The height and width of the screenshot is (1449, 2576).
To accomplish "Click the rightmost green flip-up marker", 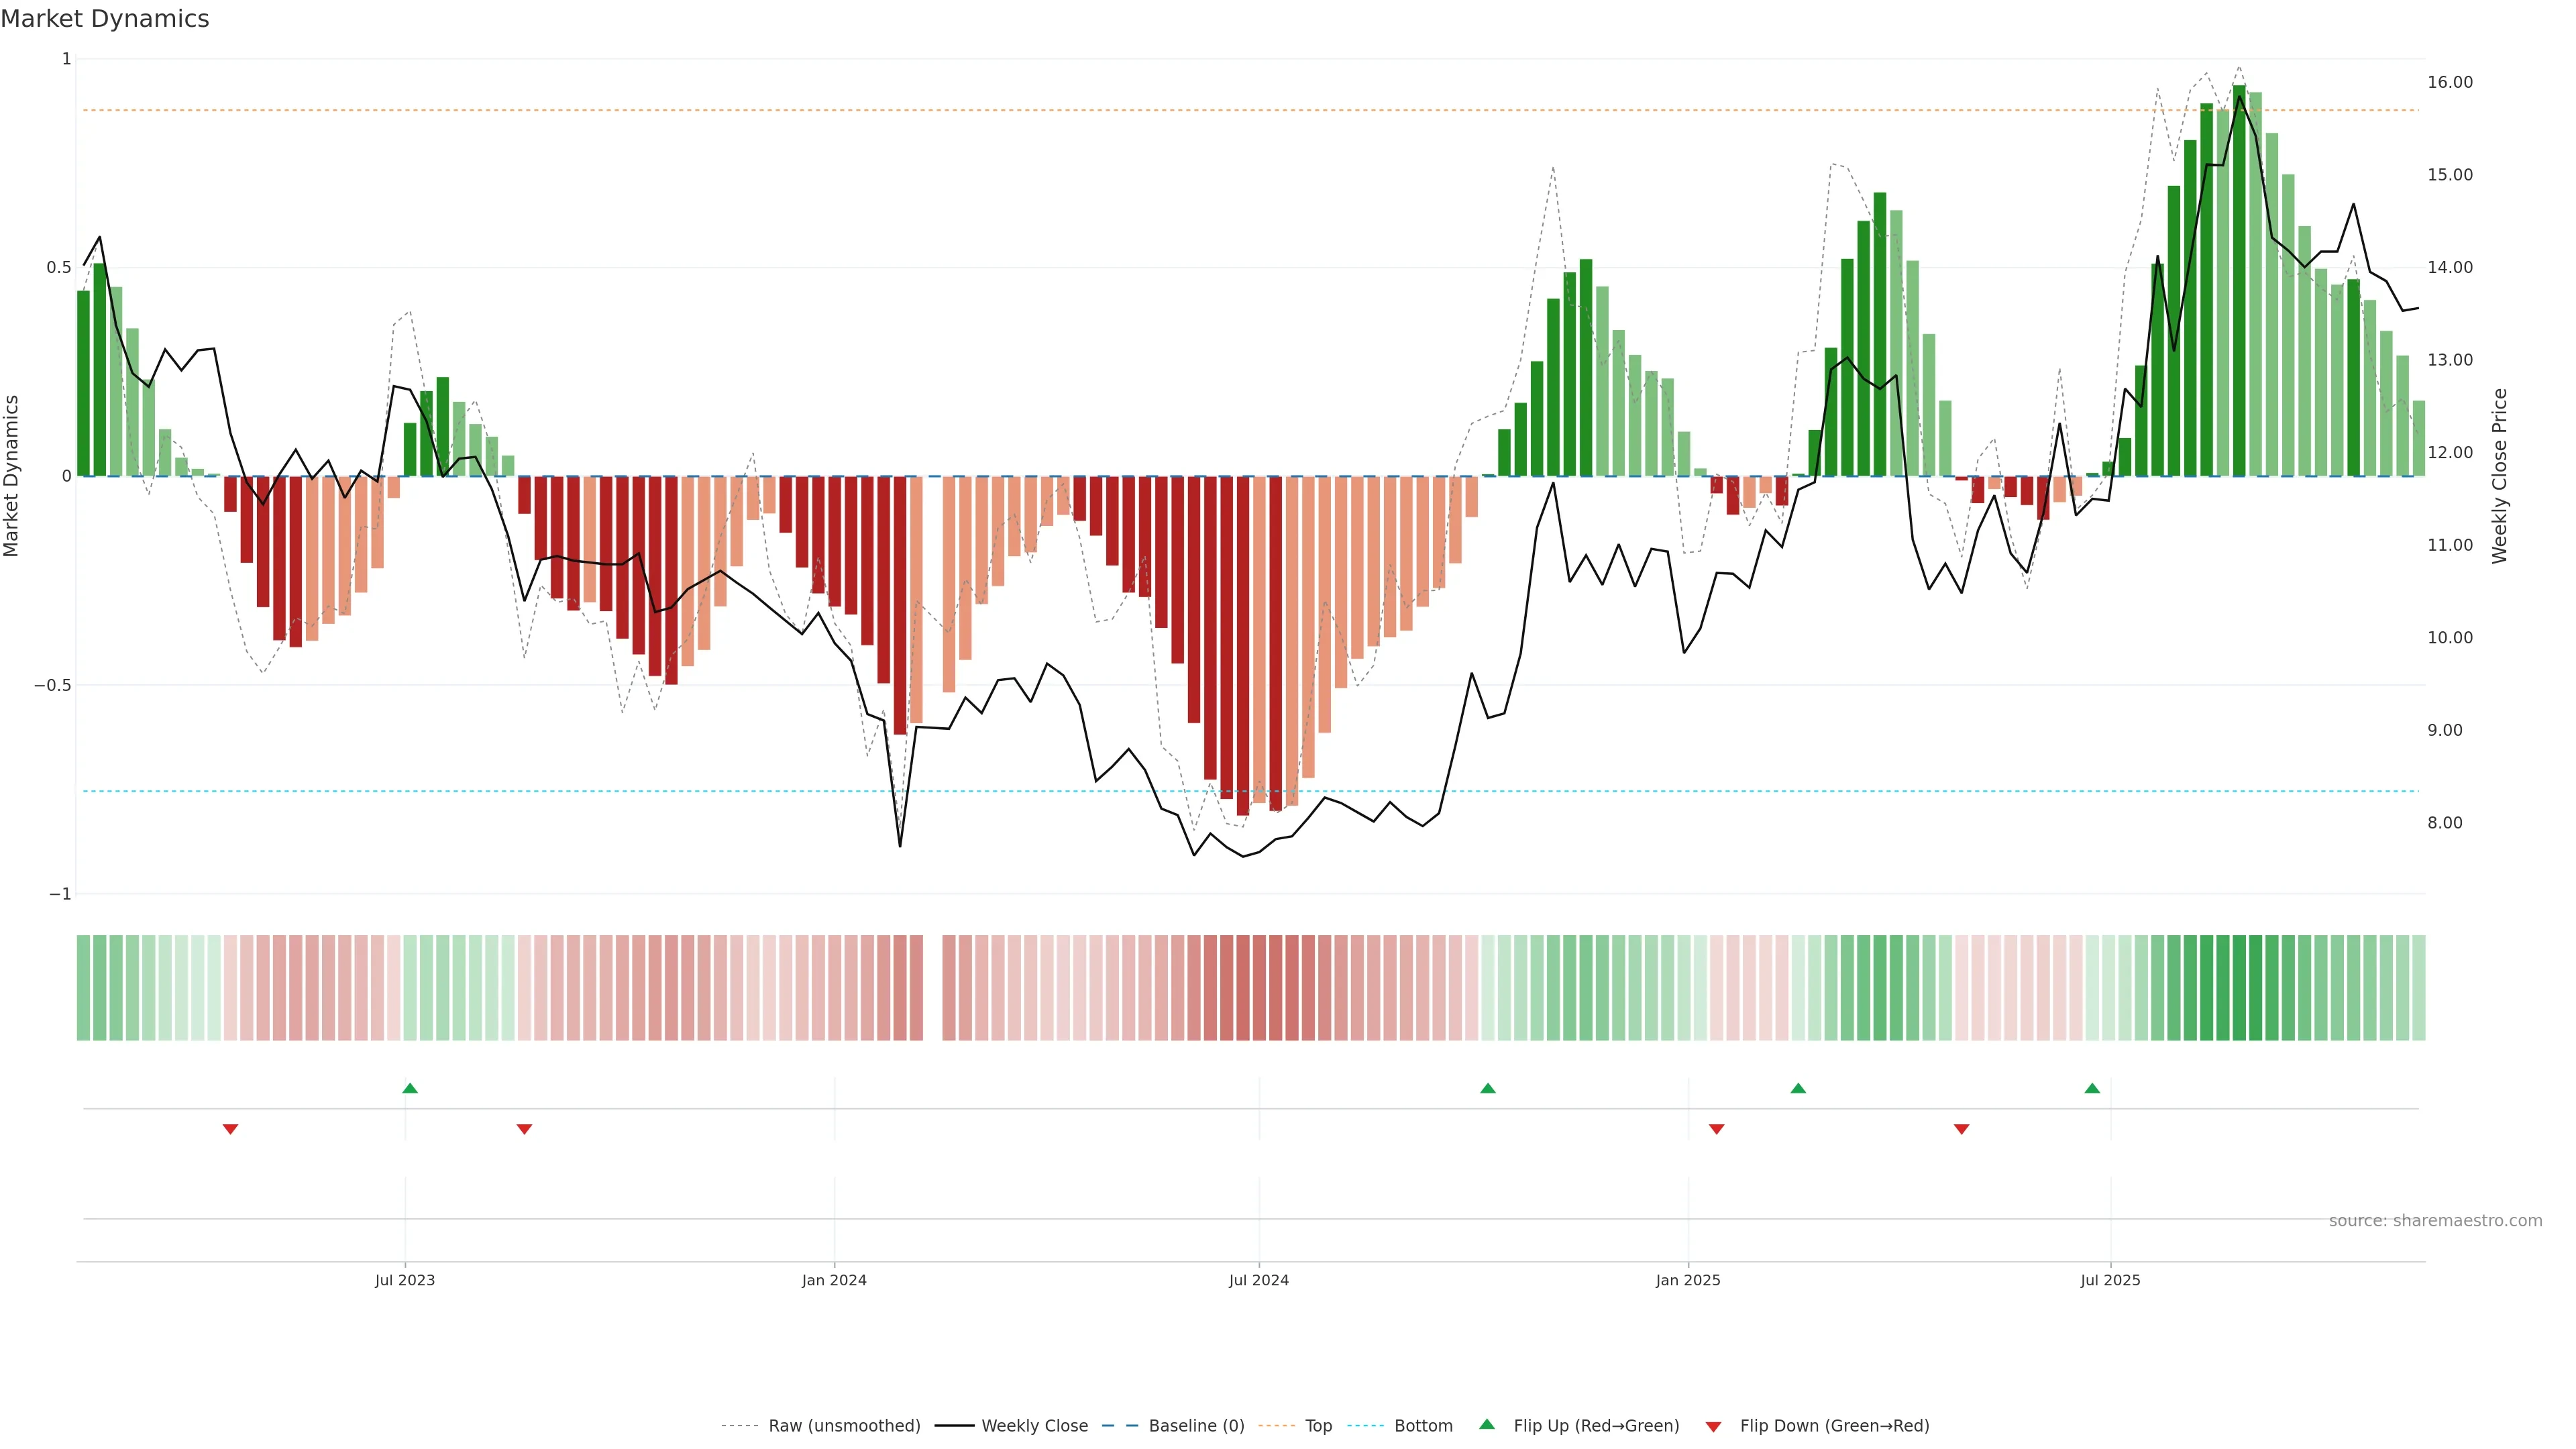I will pos(2092,1088).
